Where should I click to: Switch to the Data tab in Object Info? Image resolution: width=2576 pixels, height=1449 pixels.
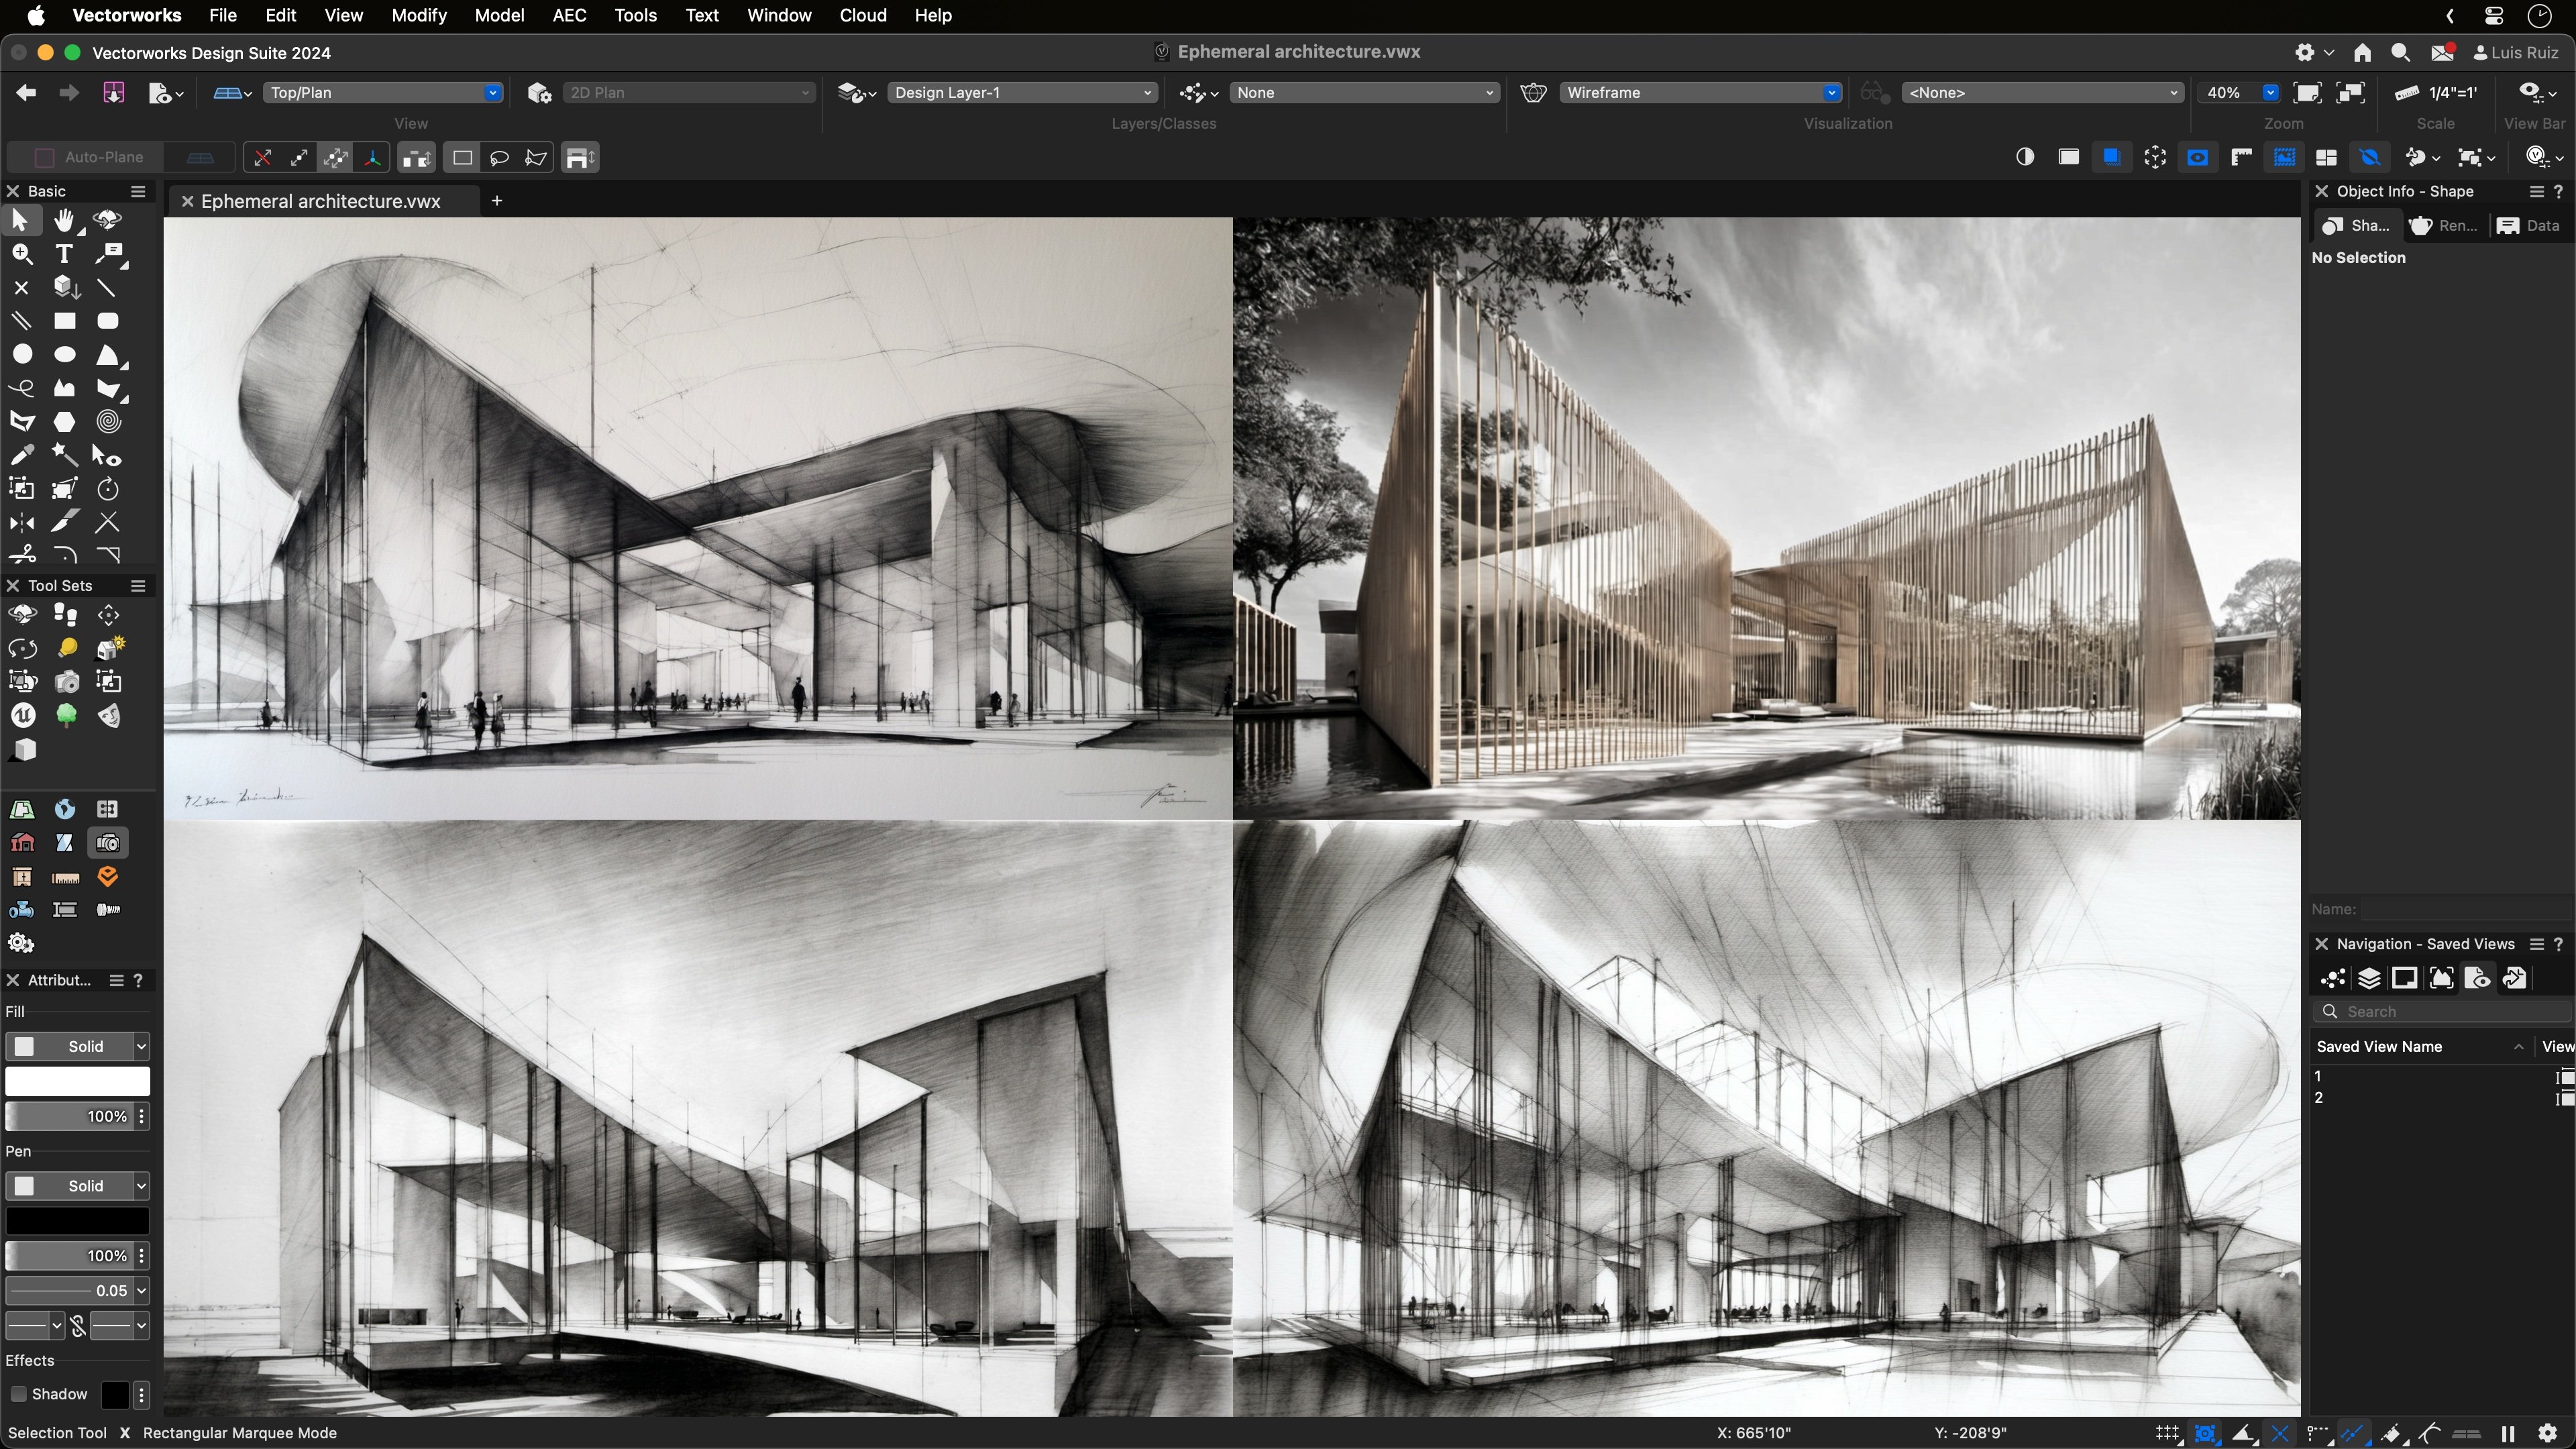(2528, 225)
